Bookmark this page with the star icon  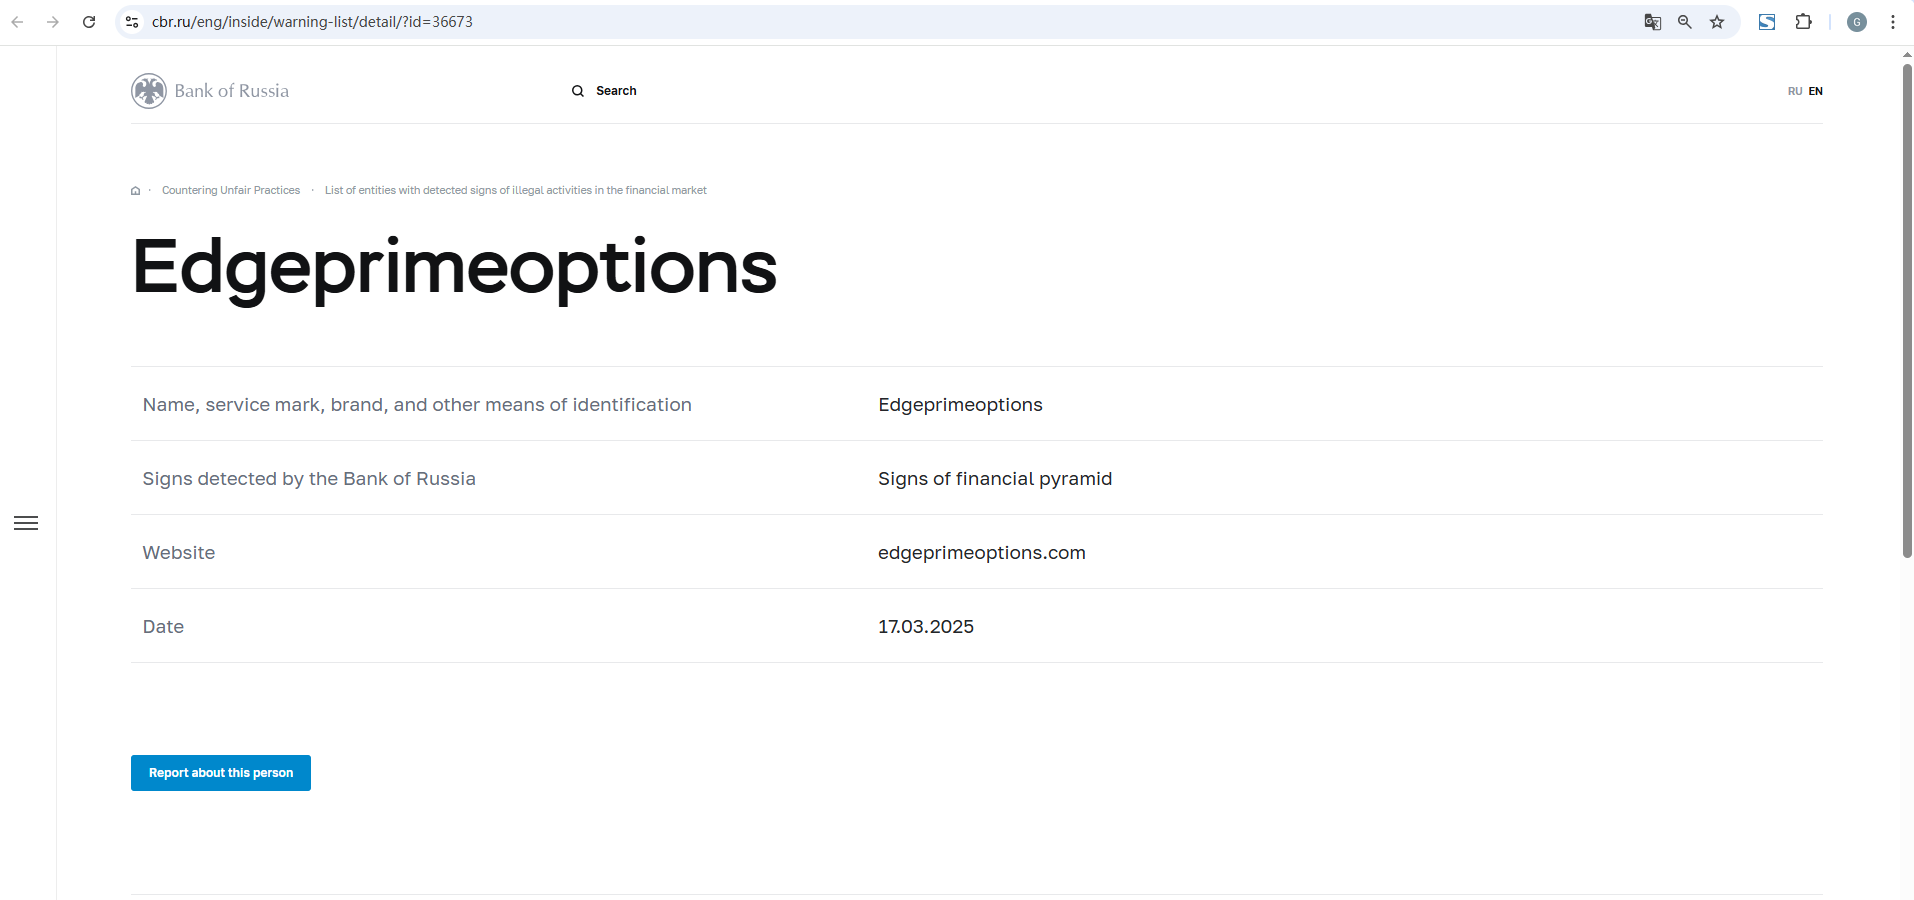tap(1717, 22)
